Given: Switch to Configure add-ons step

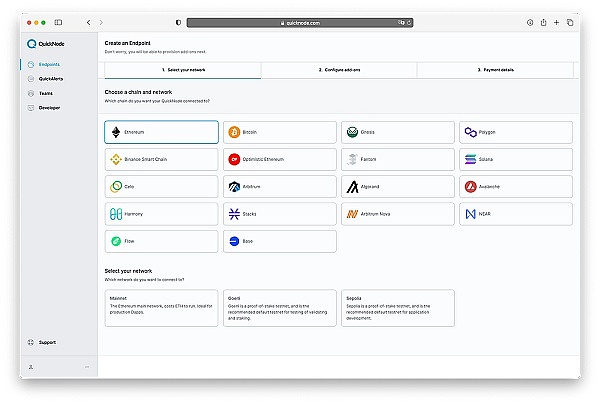Looking at the screenshot, I should tap(339, 70).
